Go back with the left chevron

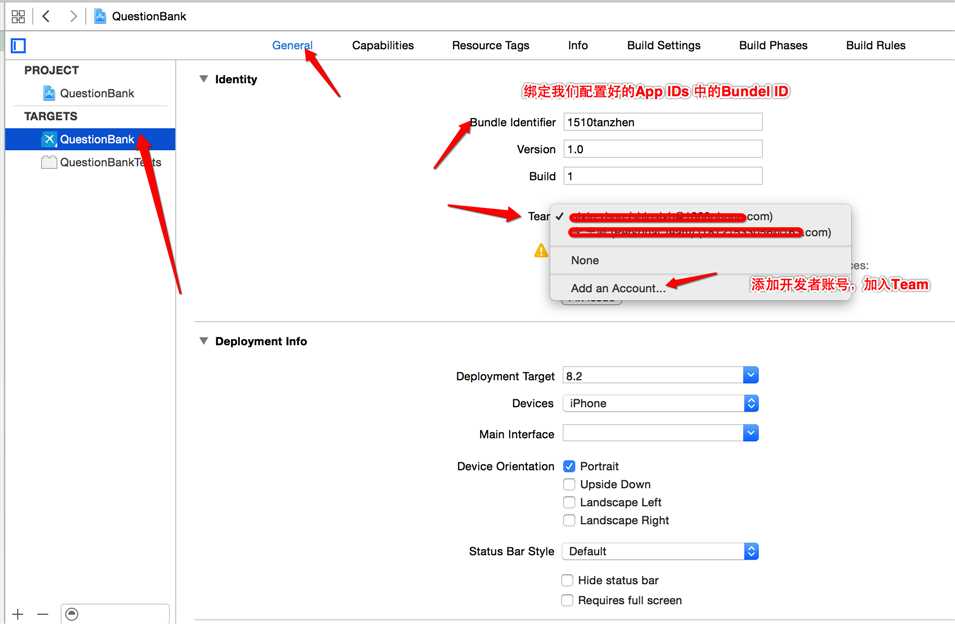(x=46, y=16)
